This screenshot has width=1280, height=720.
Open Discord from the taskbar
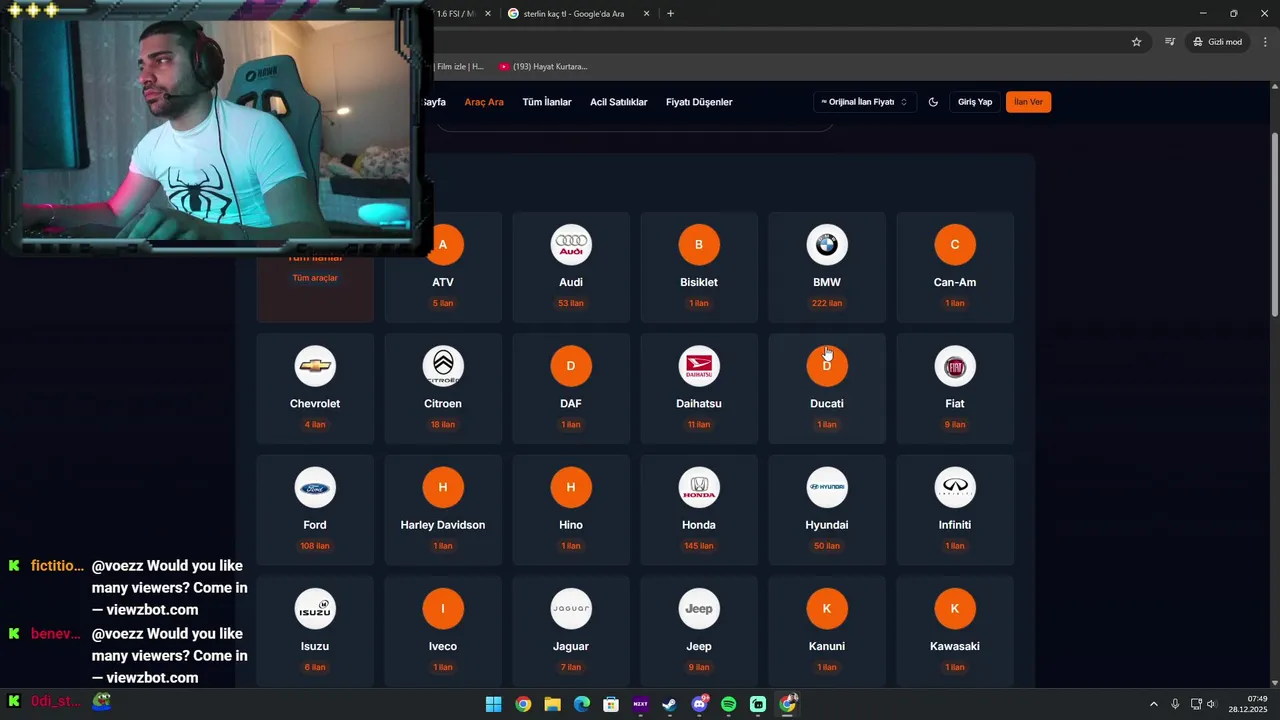[x=699, y=704]
